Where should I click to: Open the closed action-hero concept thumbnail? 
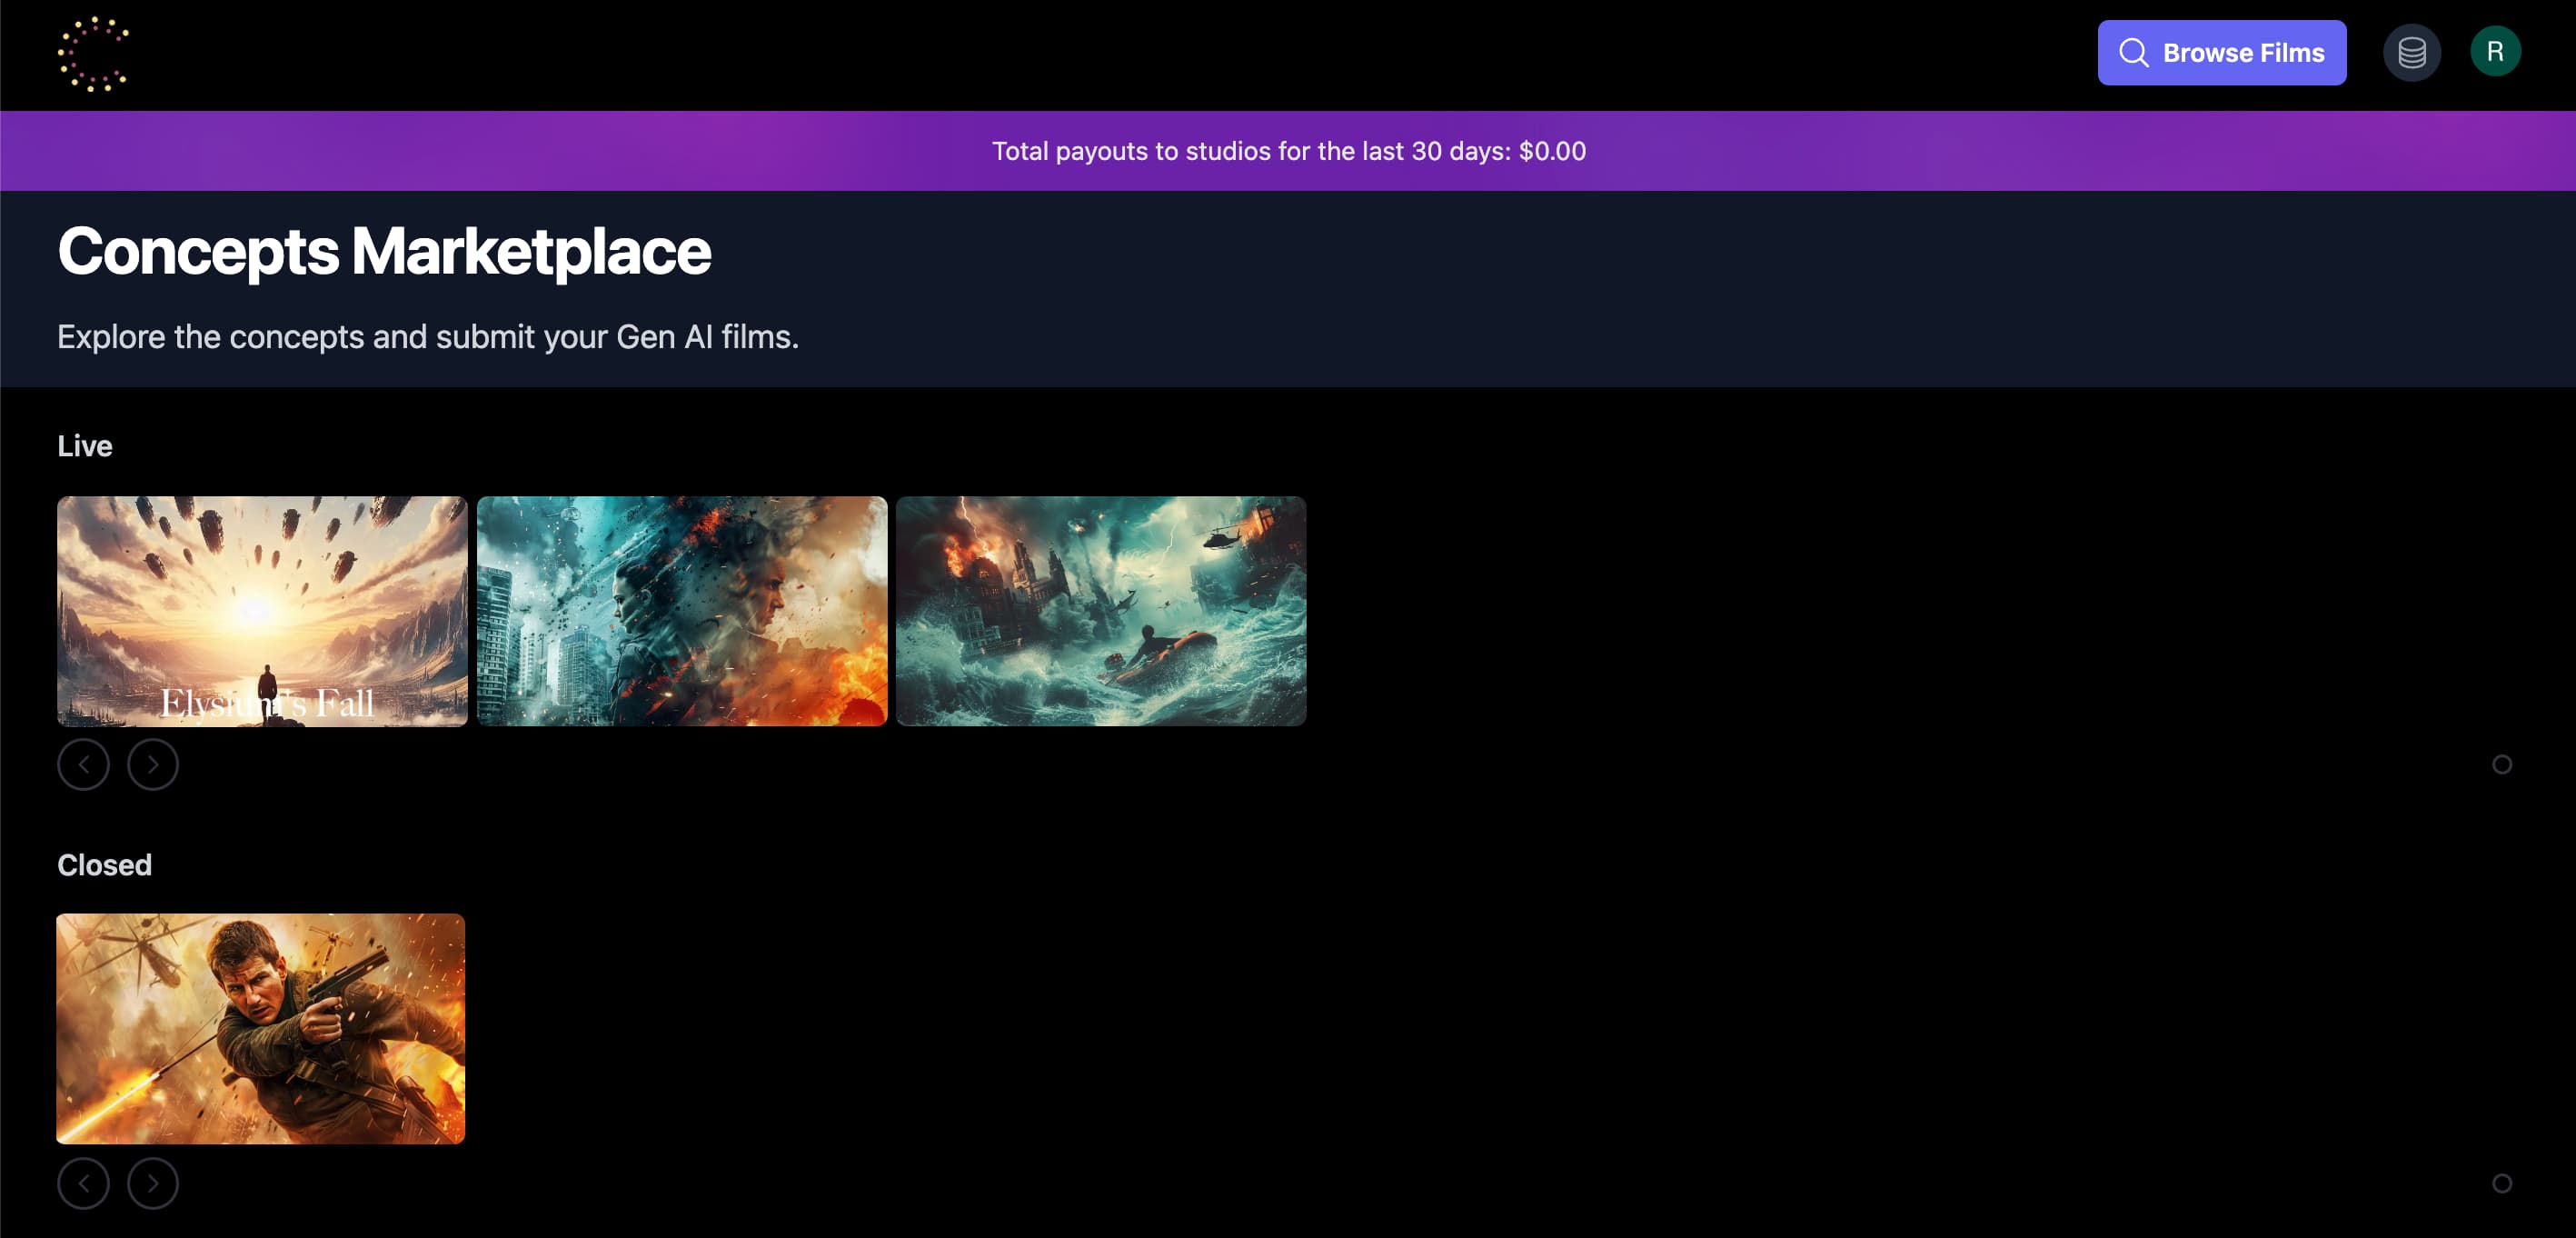click(260, 1028)
